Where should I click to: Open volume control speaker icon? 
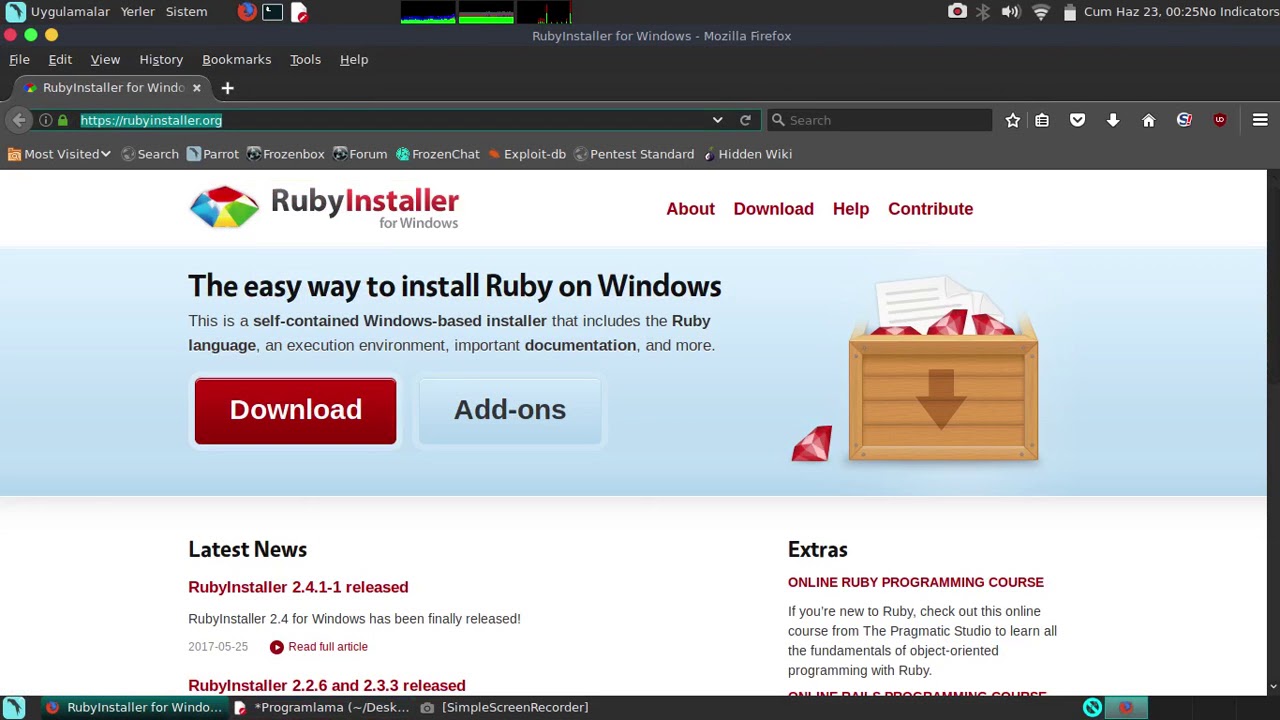pos(1011,12)
